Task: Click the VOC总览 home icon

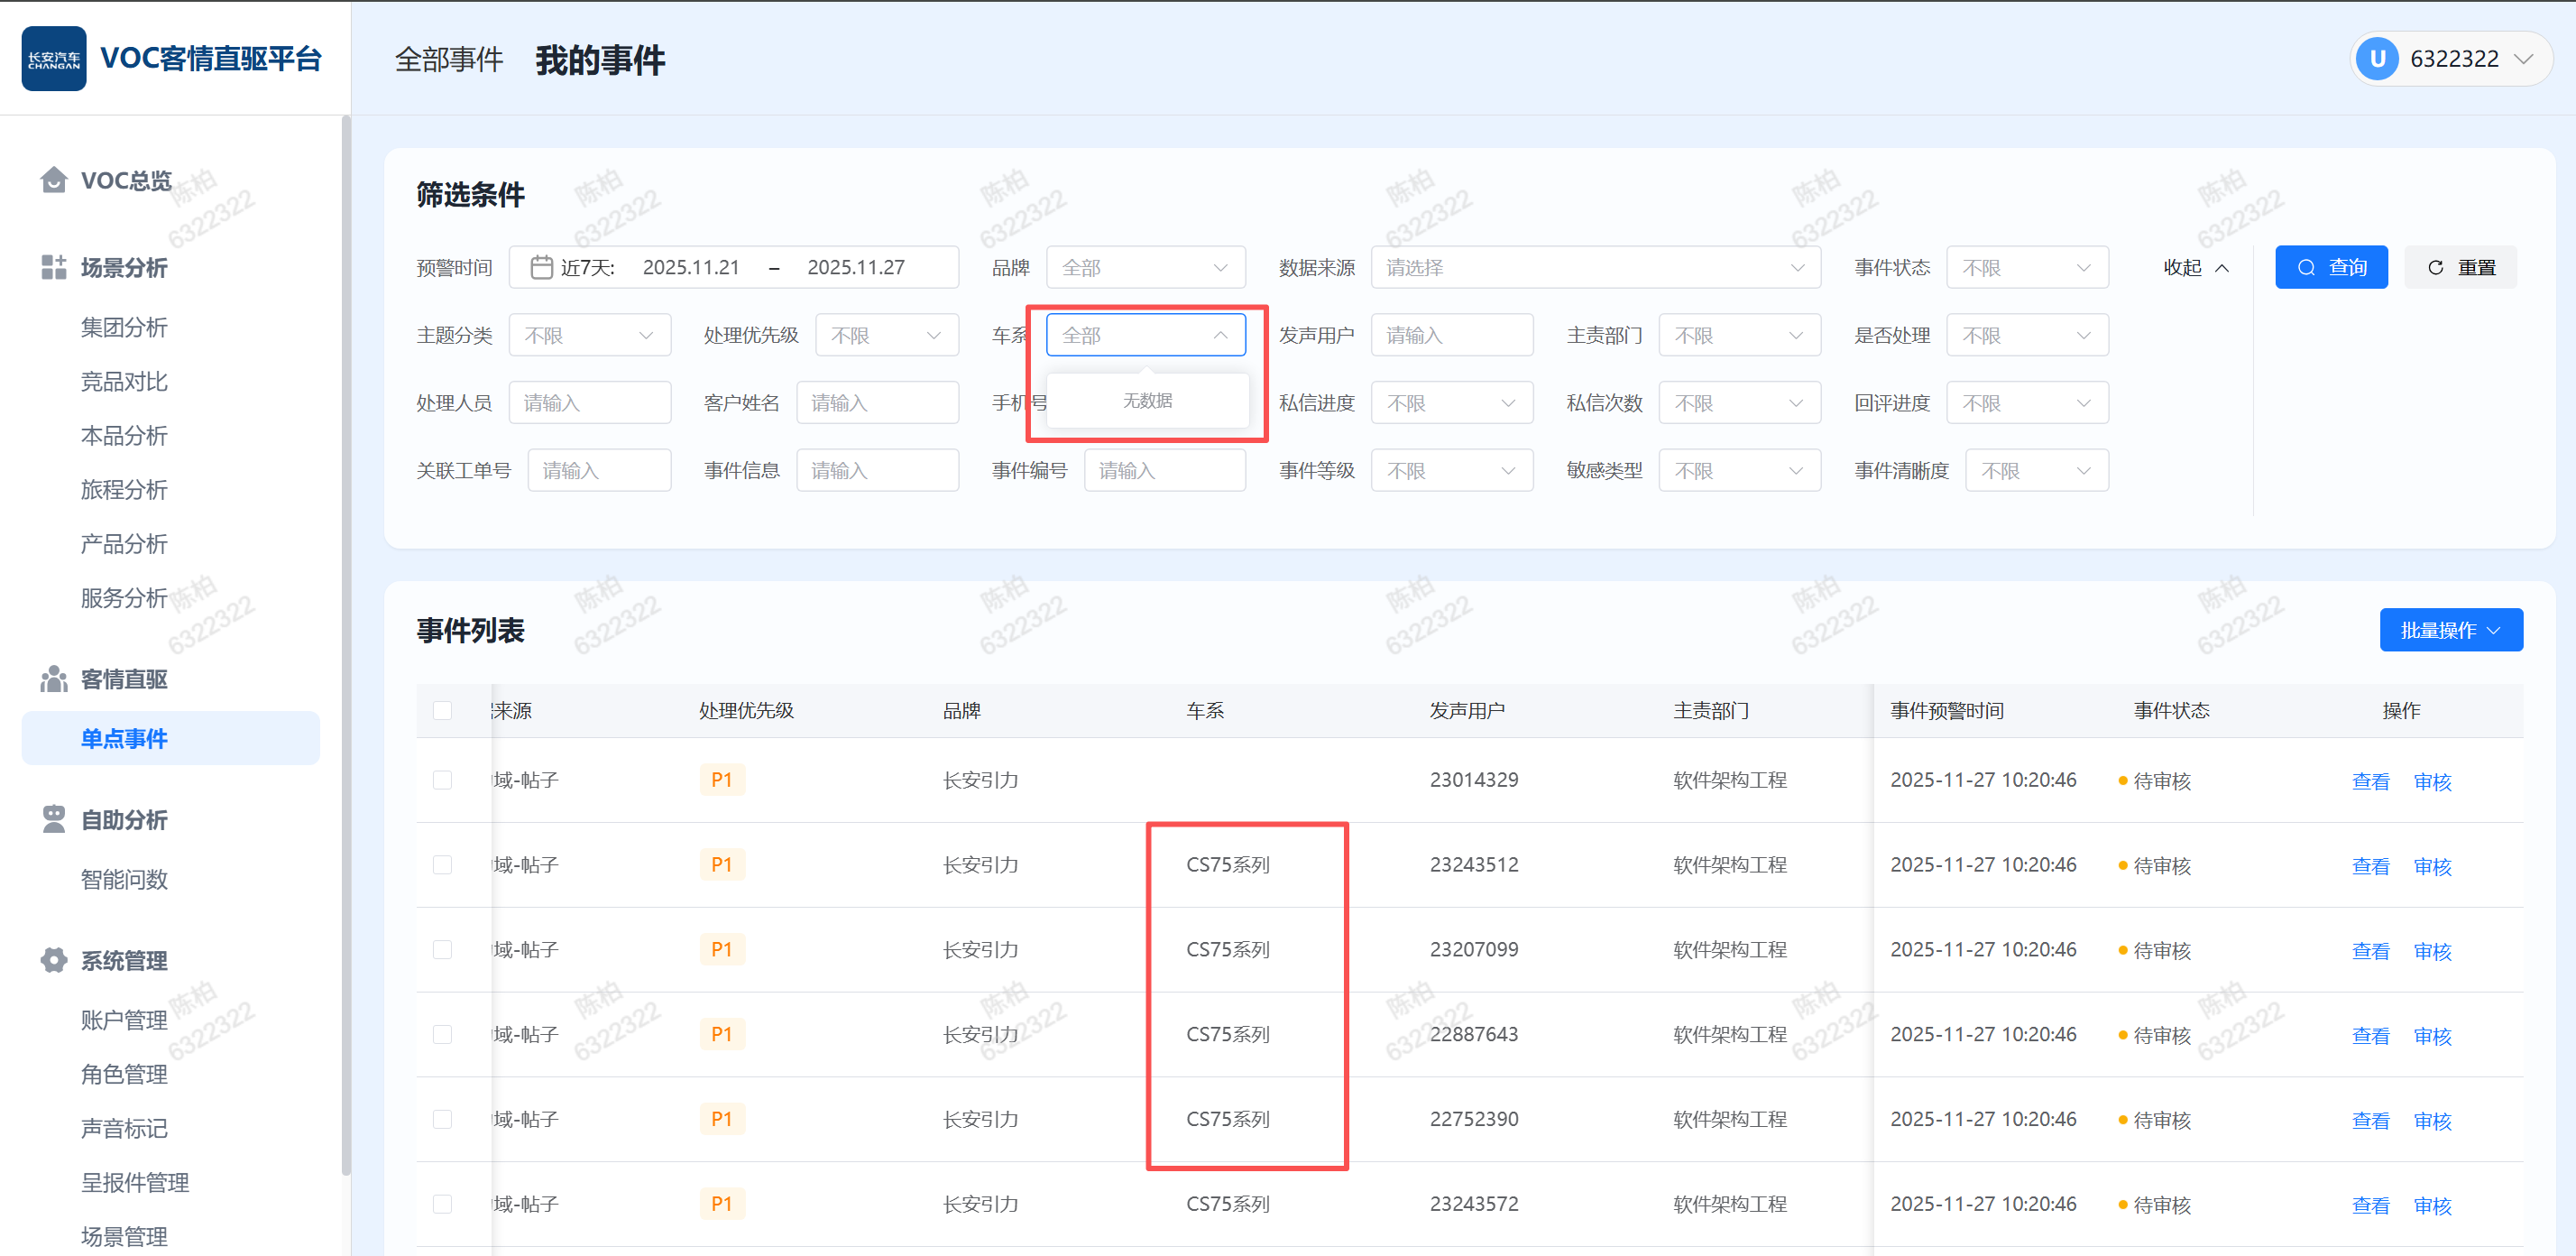Action: point(53,180)
